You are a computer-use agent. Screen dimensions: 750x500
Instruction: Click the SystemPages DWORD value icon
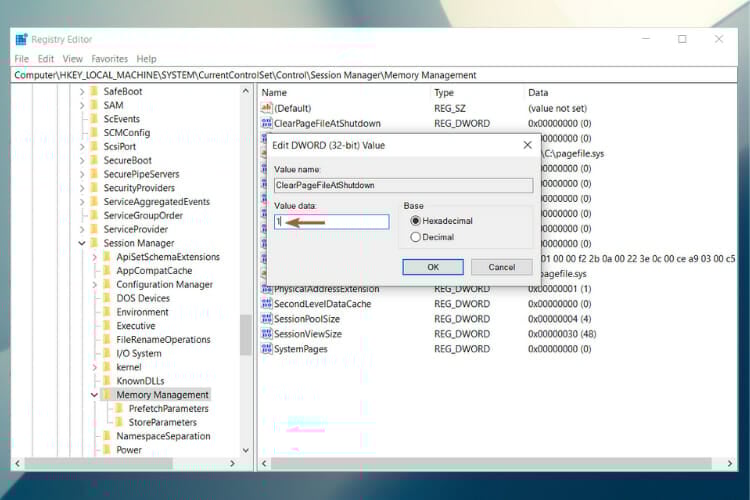pyautogui.click(x=266, y=349)
